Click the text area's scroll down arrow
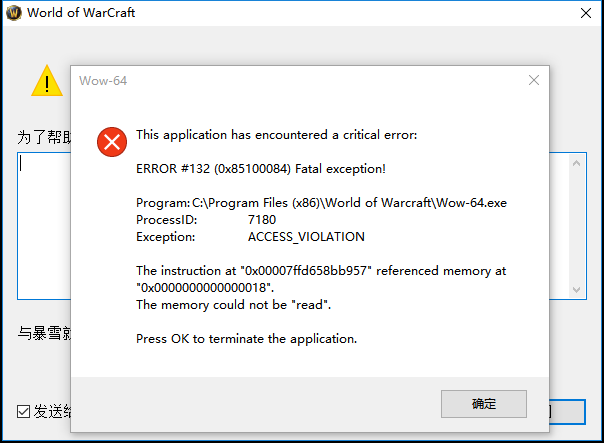The height and width of the screenshot is (443, 604). click(x=577, y=289)
